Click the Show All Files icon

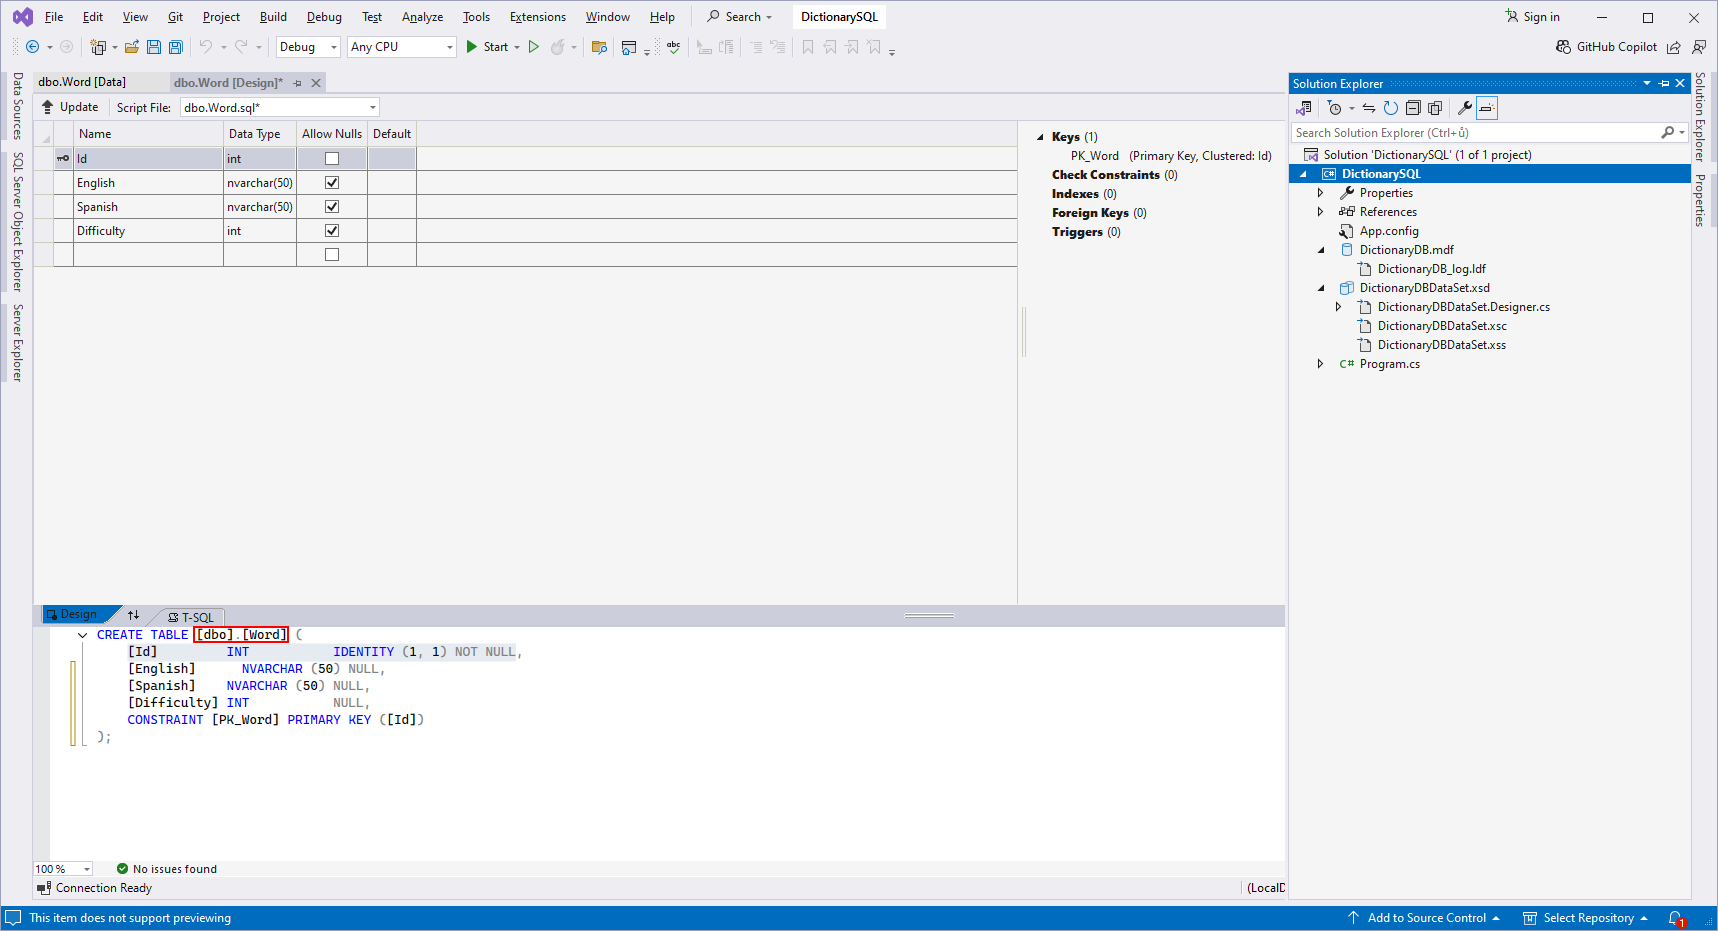point(1435,108)
